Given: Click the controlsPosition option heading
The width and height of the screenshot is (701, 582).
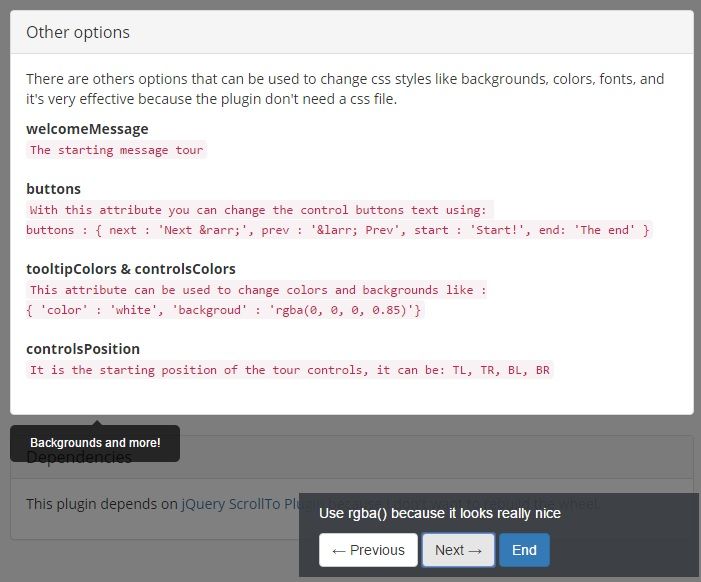Looking at the screenshot, I should coord(83,349).
